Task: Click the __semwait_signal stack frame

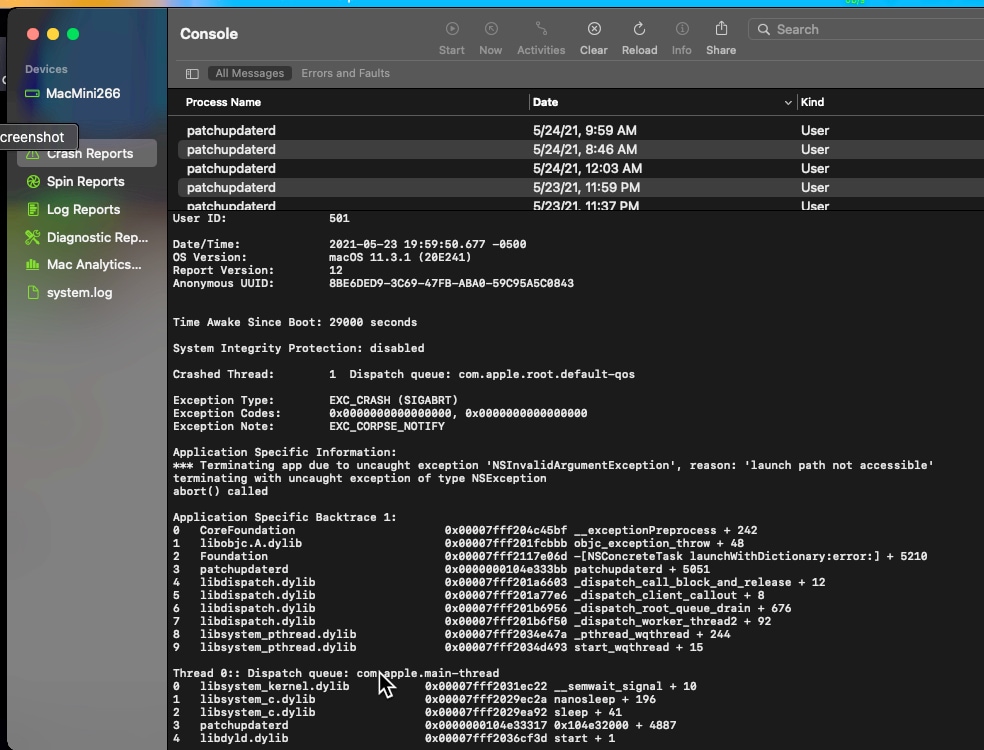Action: coord(434,687)
